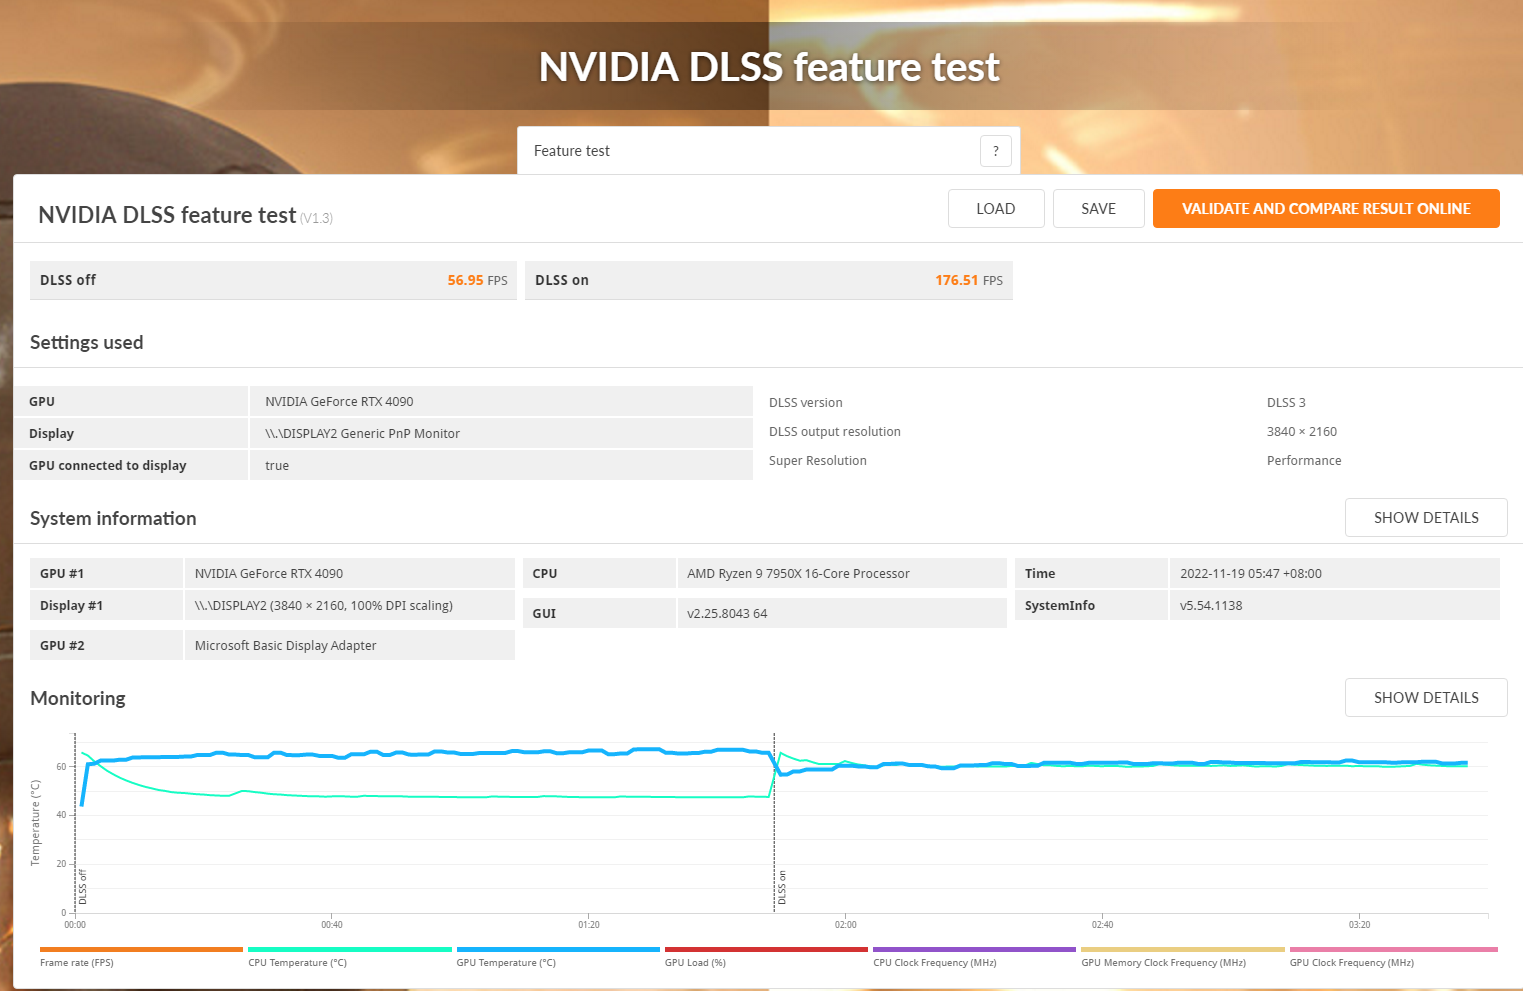
Task: Click the Temperature (°C) axis label
Action: pyautogui.click(x=36, y=823)
